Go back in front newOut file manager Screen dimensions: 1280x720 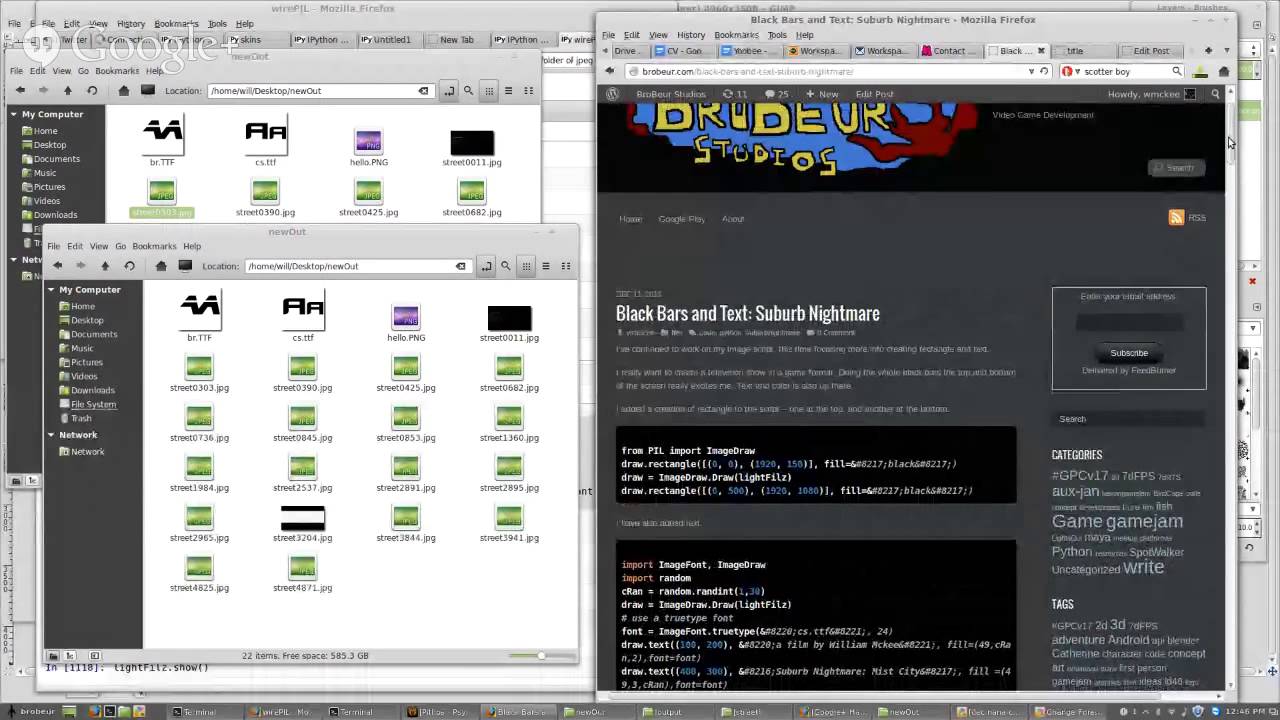coord(57,266)
